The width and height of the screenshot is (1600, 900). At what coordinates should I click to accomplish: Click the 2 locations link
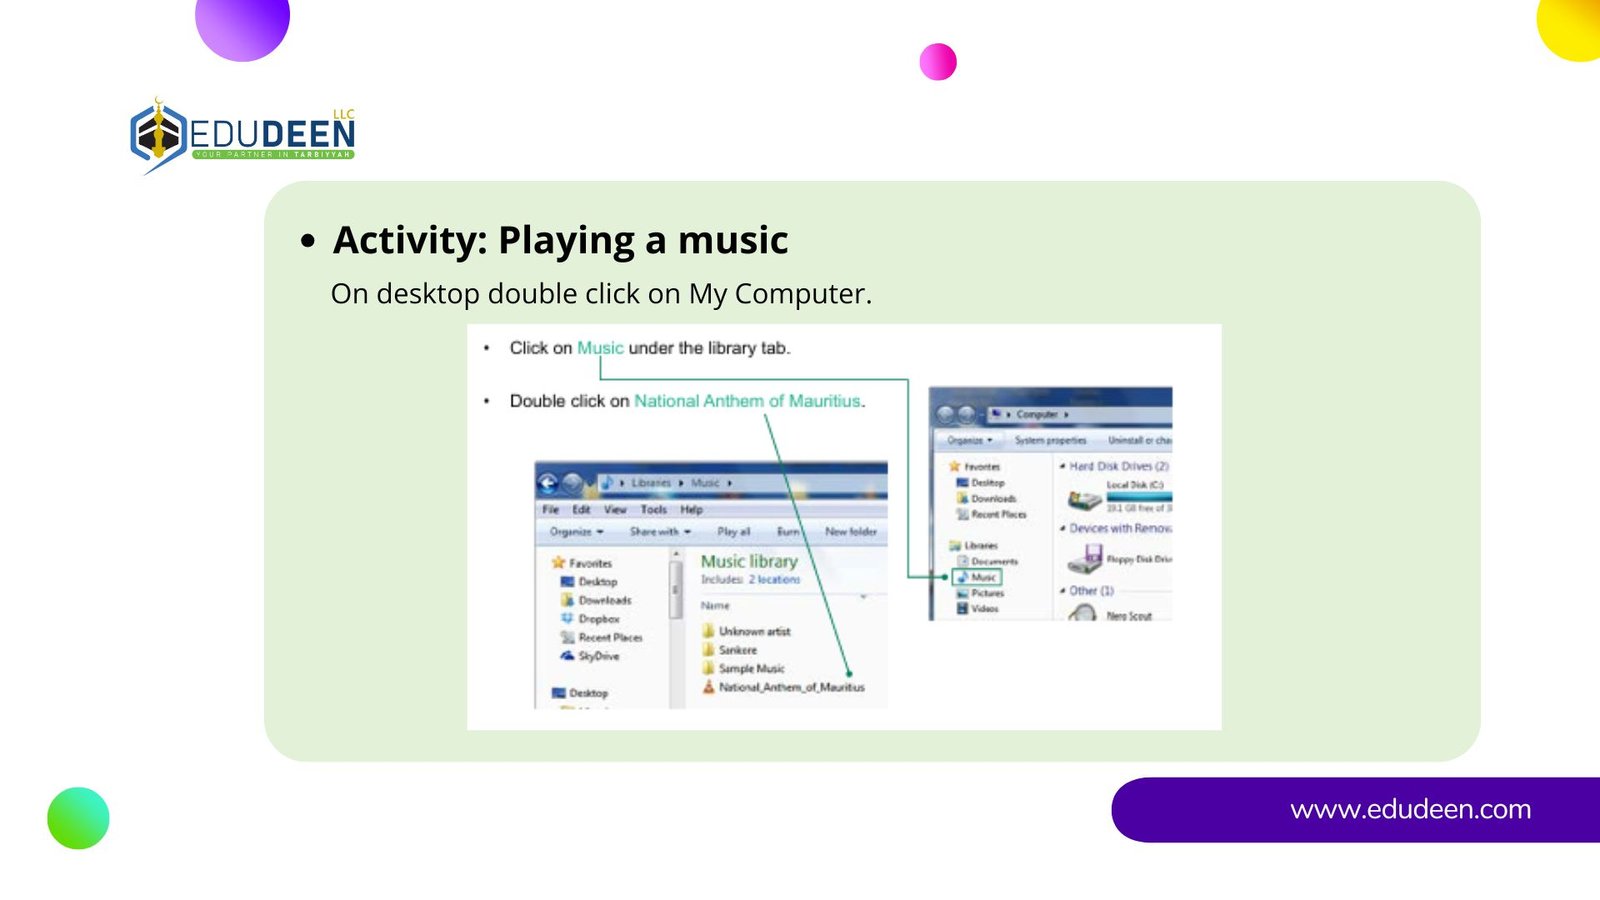coord(774,580)
